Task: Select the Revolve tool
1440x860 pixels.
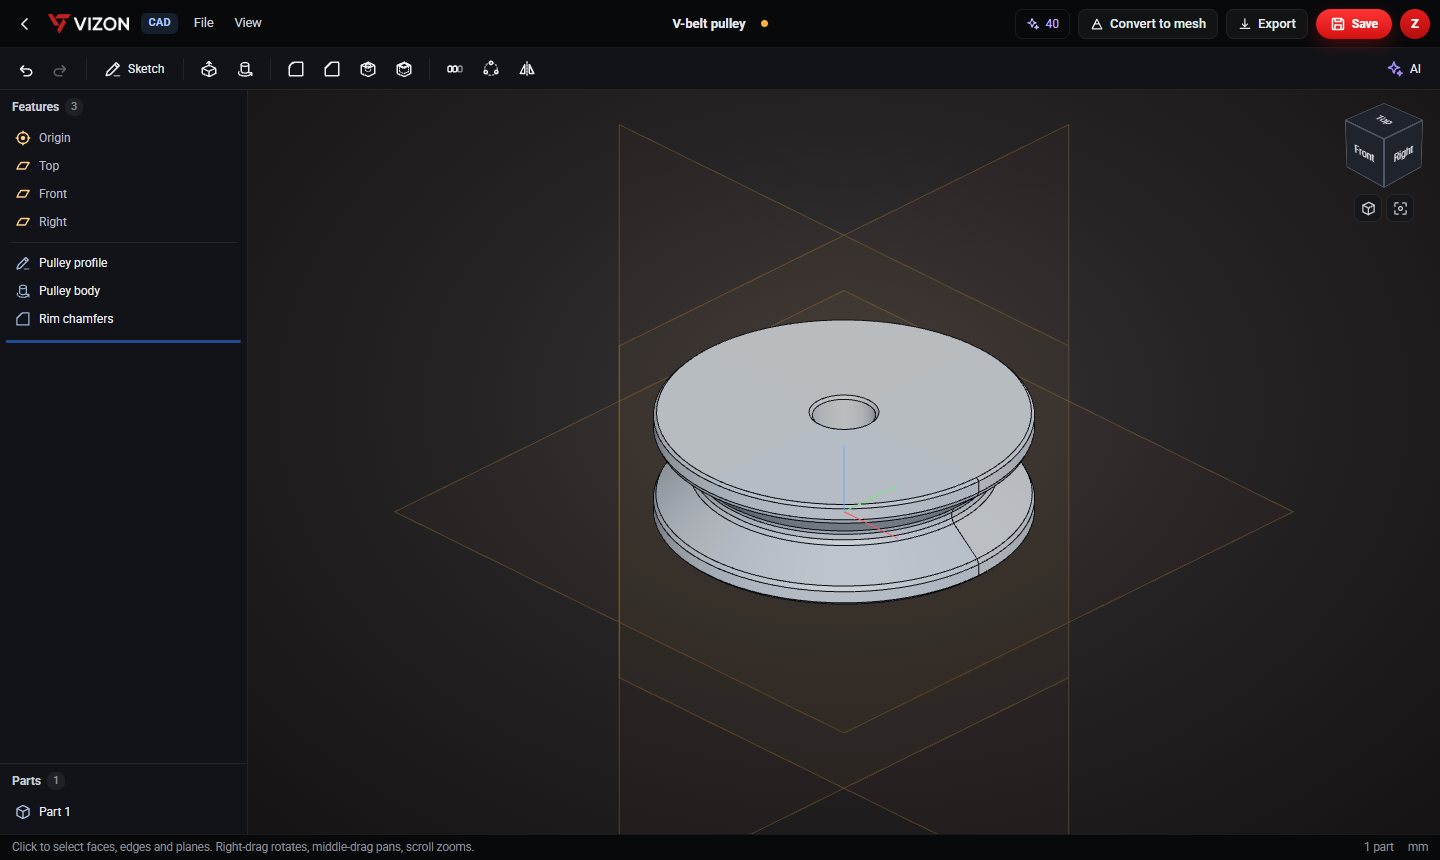Action: (245, 69)
